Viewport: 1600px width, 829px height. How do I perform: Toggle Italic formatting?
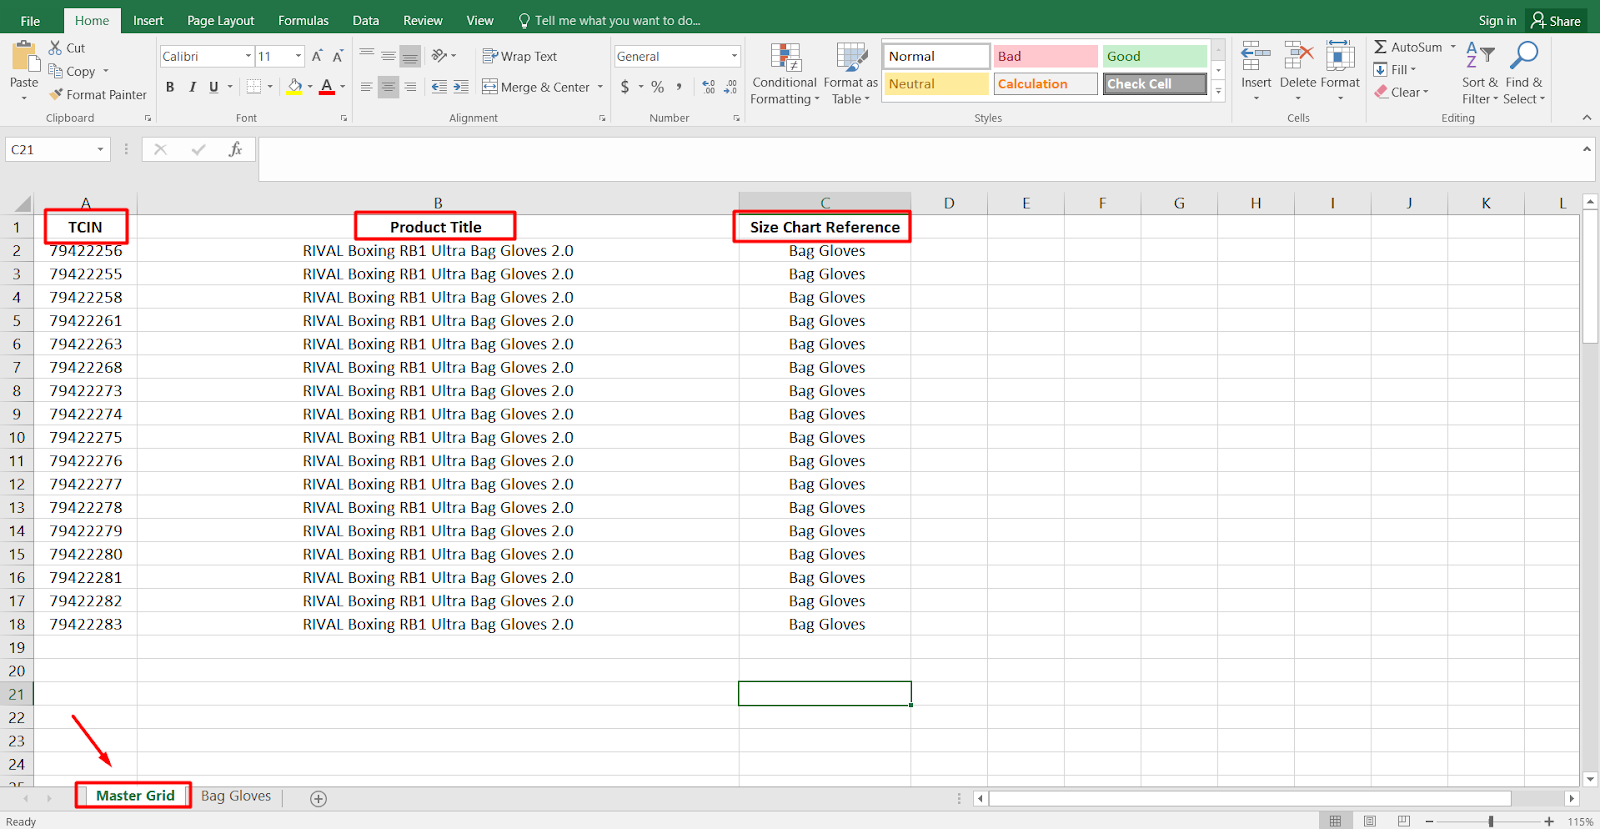[x=192, y=87]
